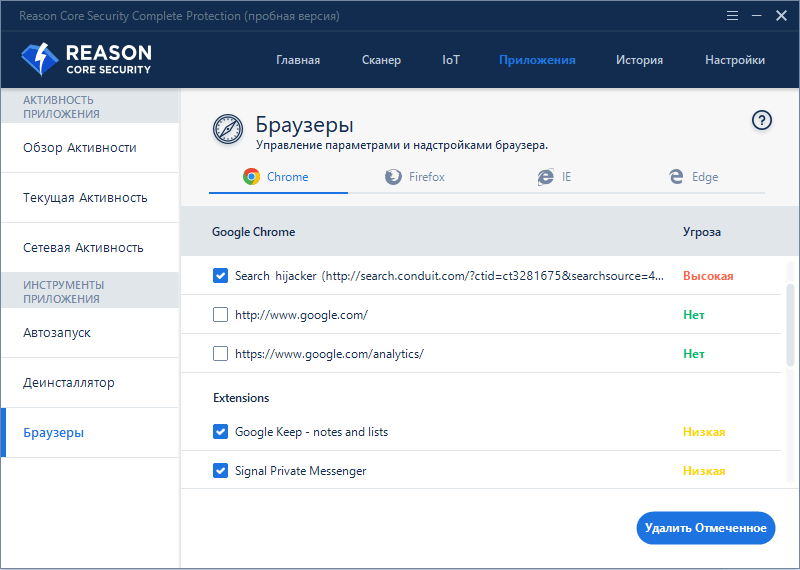Image resolution: width=800 pixels, height=570 pixels.
Task: Click the Google Chrome column header
Action: coord(254,232)
